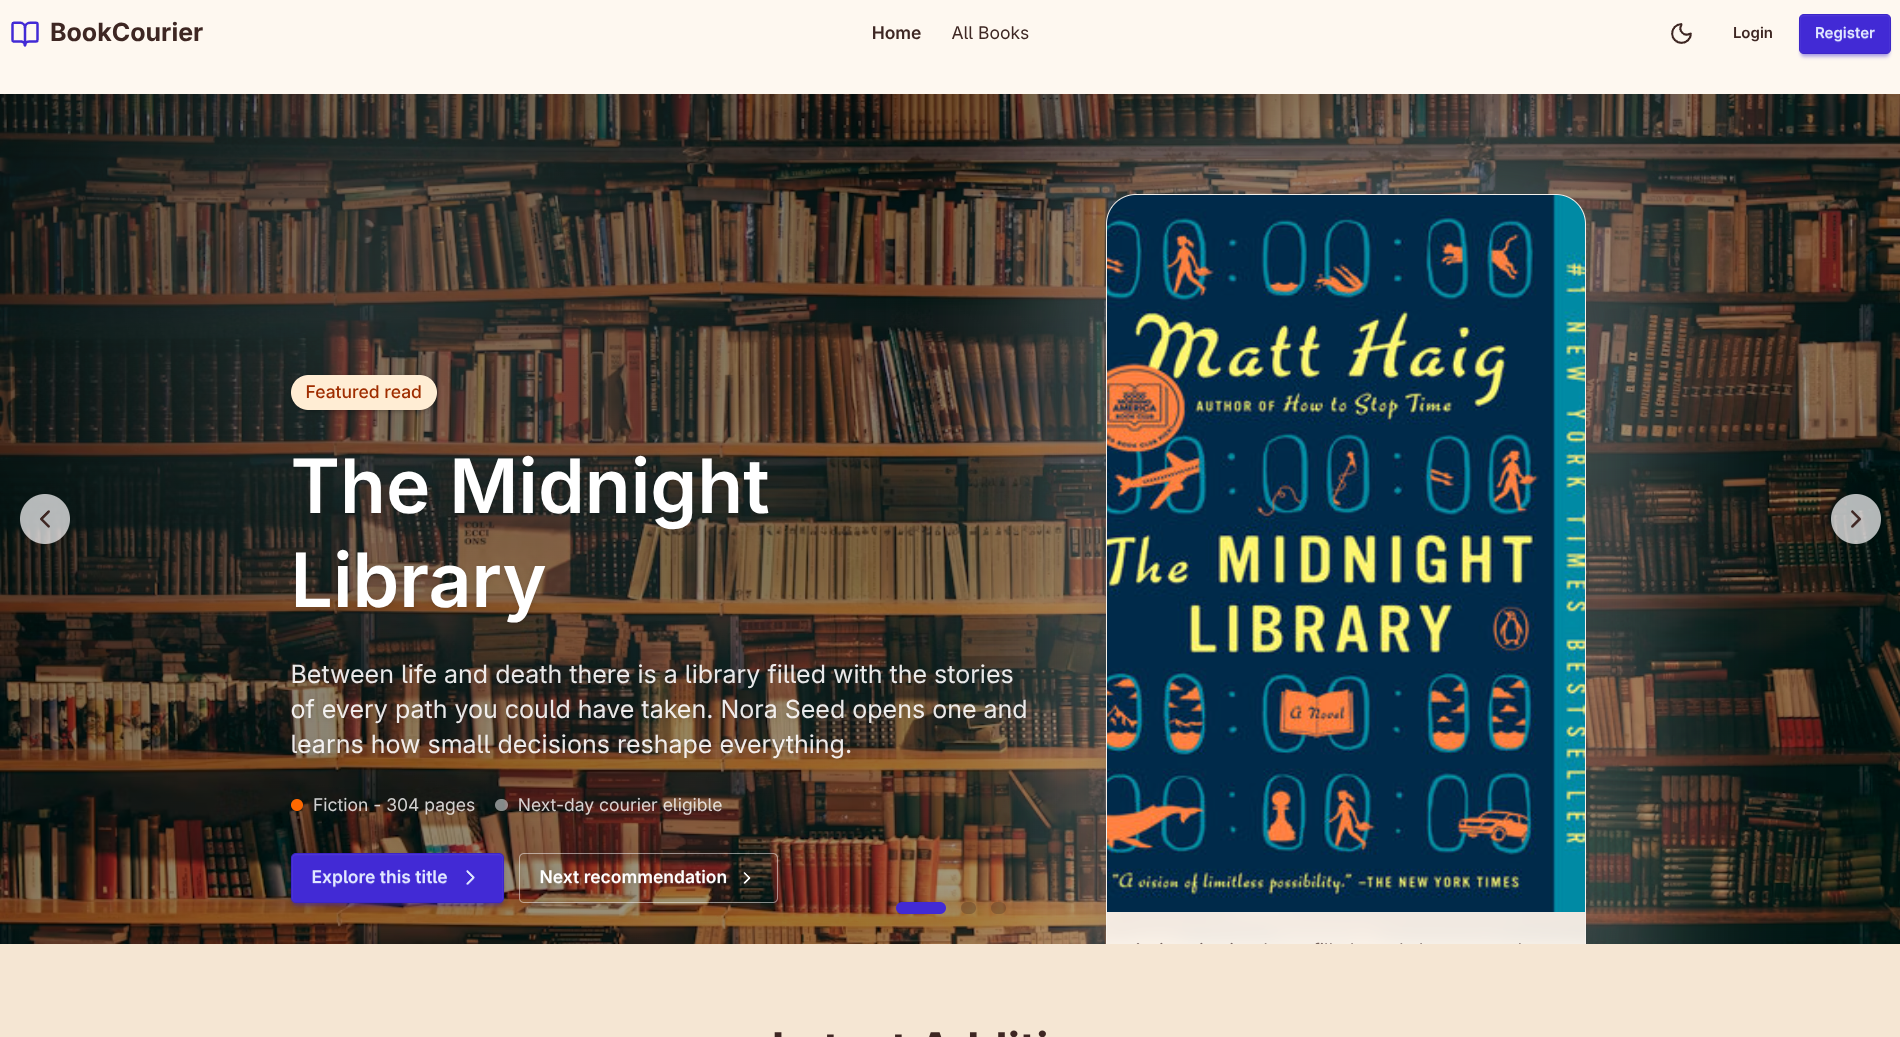Click the gray dot beside Next-day courier

tap(502, 805)
